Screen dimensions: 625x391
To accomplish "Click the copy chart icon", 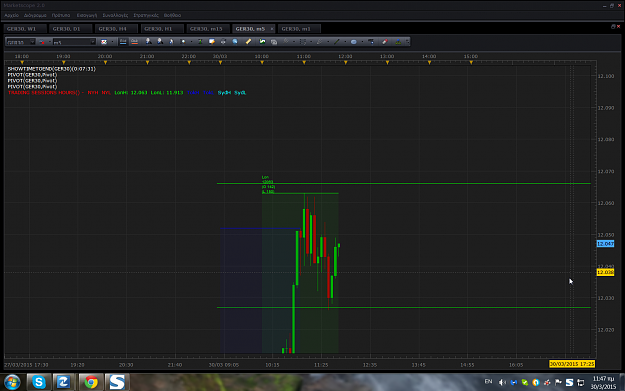I will [x=274, y=42].
